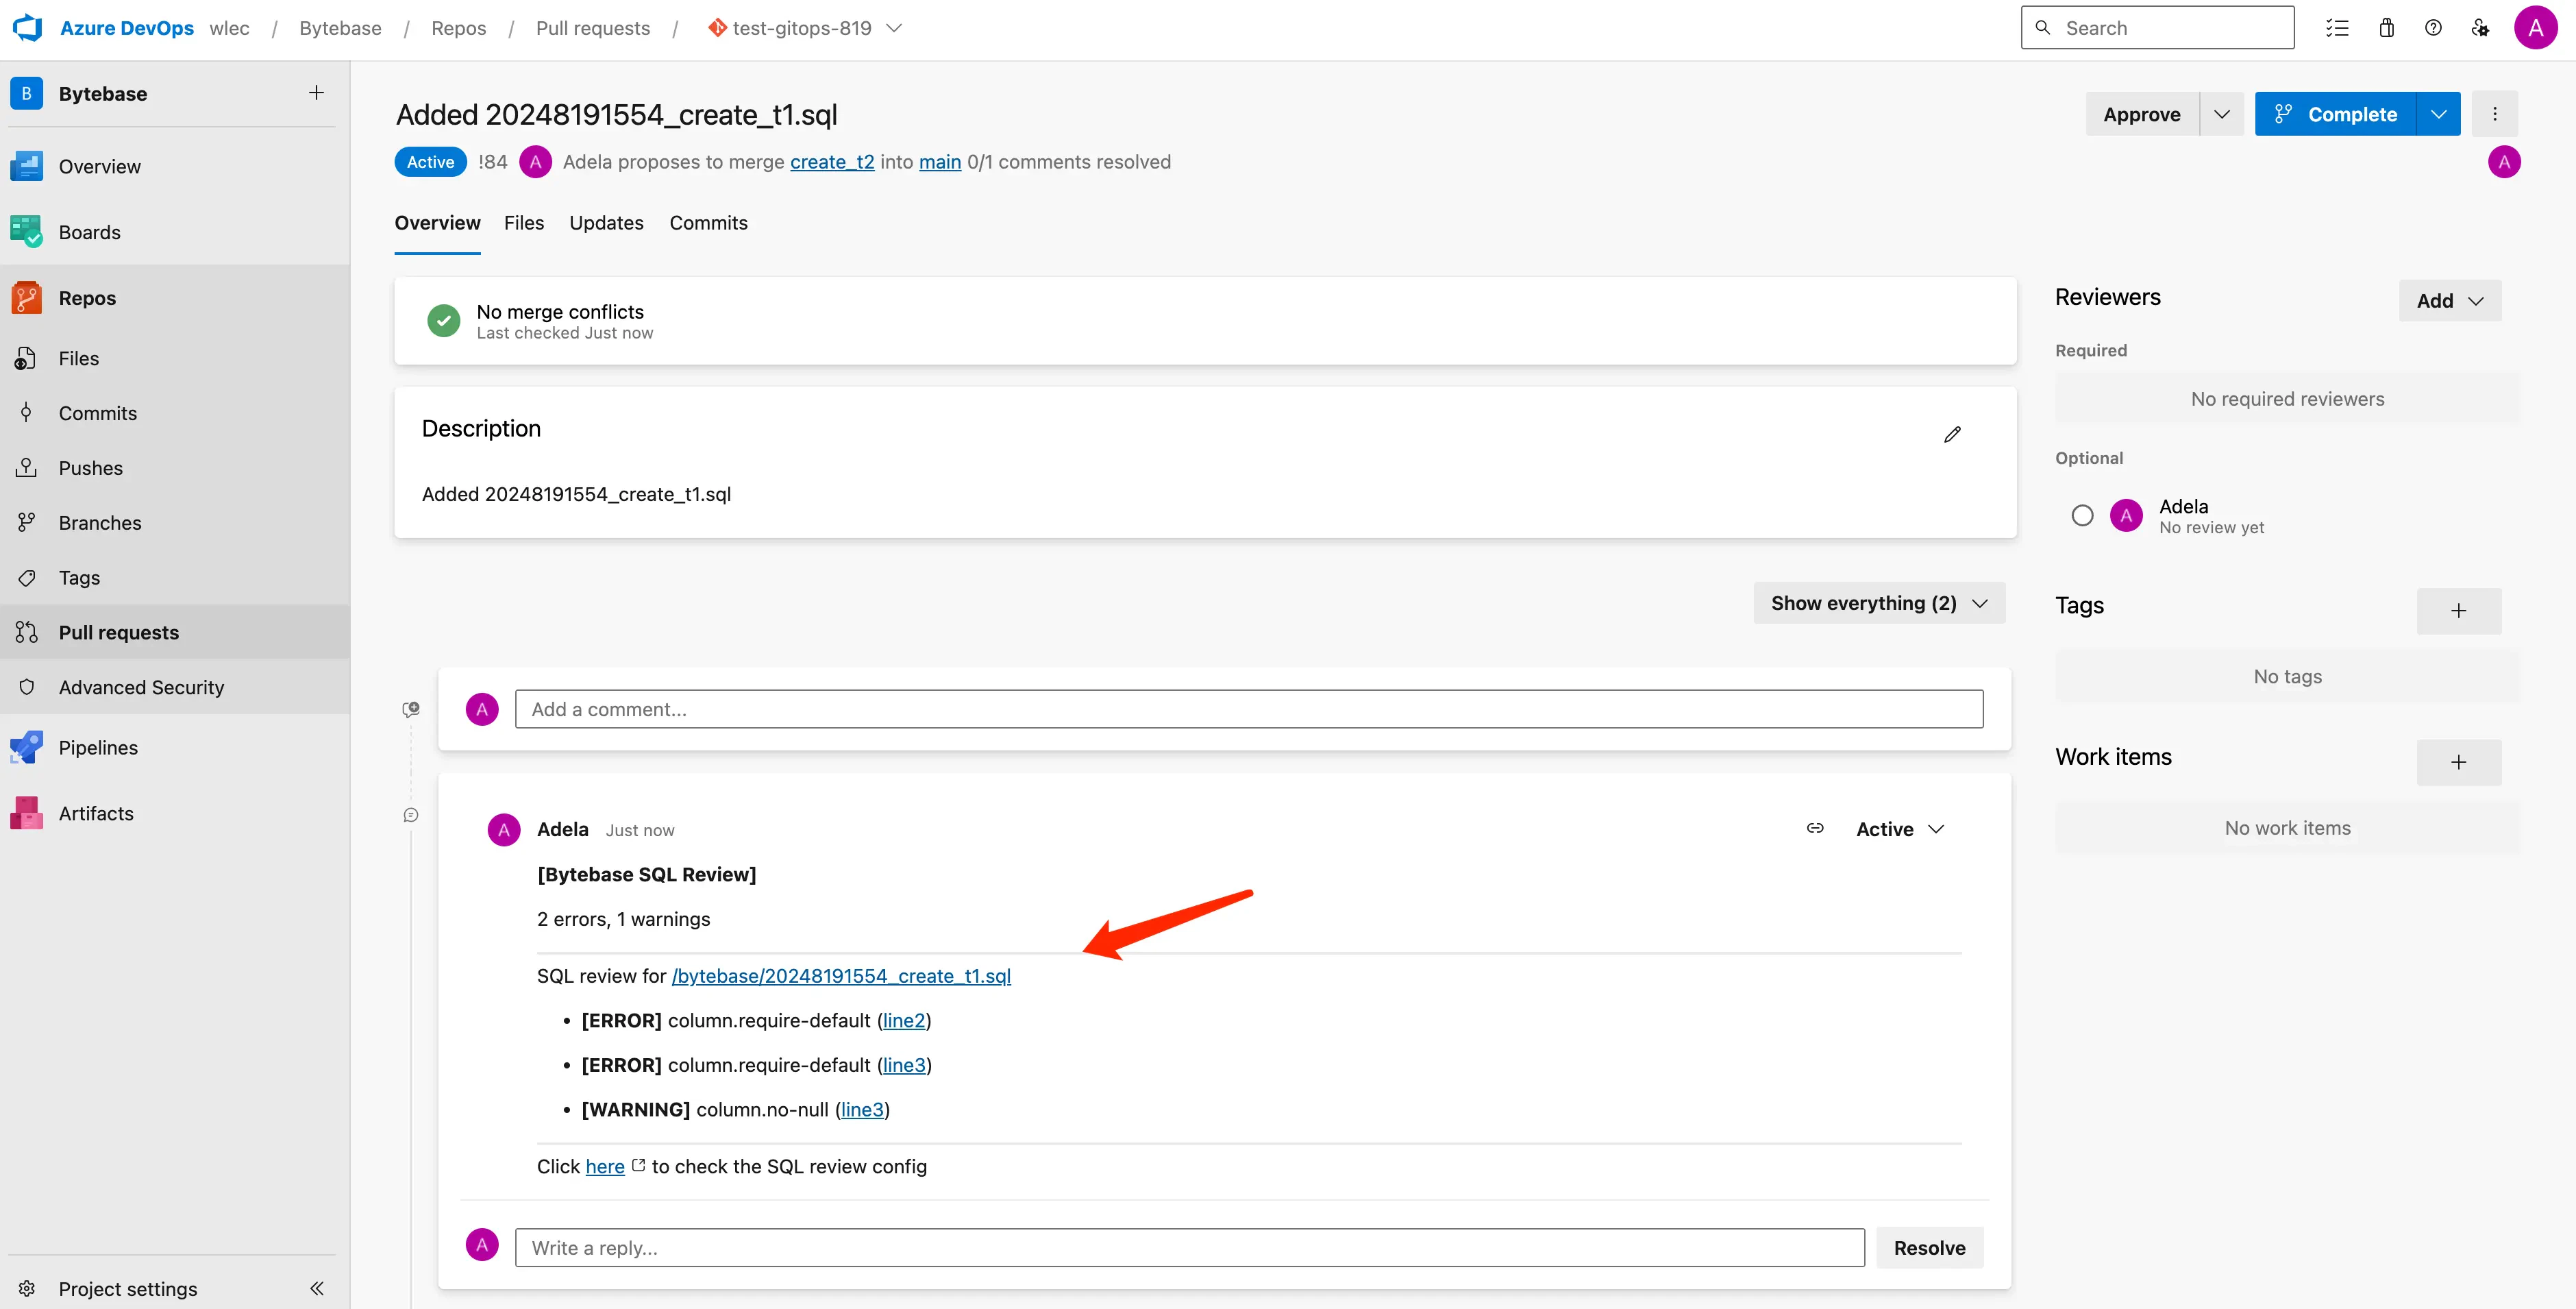Open user settings gear in the top bar
Screen dimensions: 2576x1309
pyautogui.click(x=2481, y=27)
